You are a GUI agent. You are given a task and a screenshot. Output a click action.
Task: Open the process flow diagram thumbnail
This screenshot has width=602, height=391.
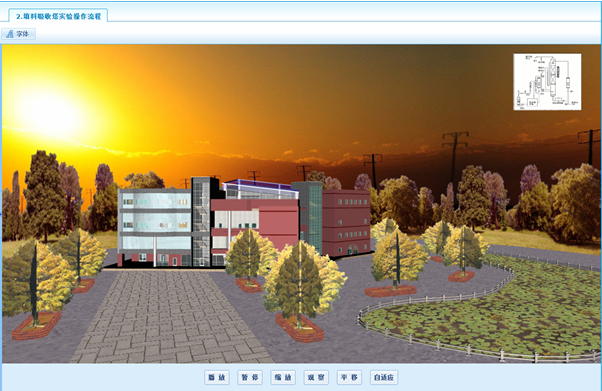pos(547,82)
